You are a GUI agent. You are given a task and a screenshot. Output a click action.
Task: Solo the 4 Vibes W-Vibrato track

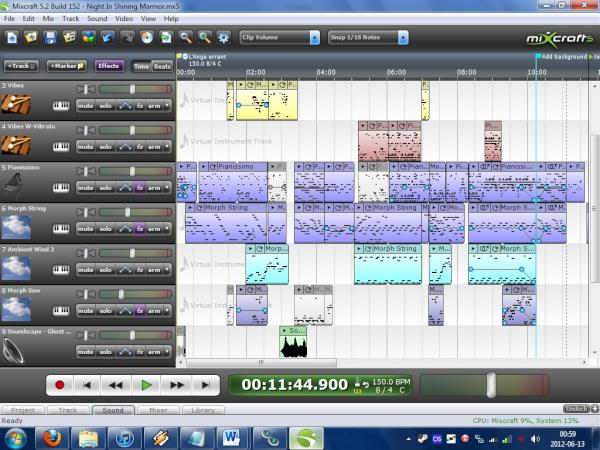[x=105, y=147]
